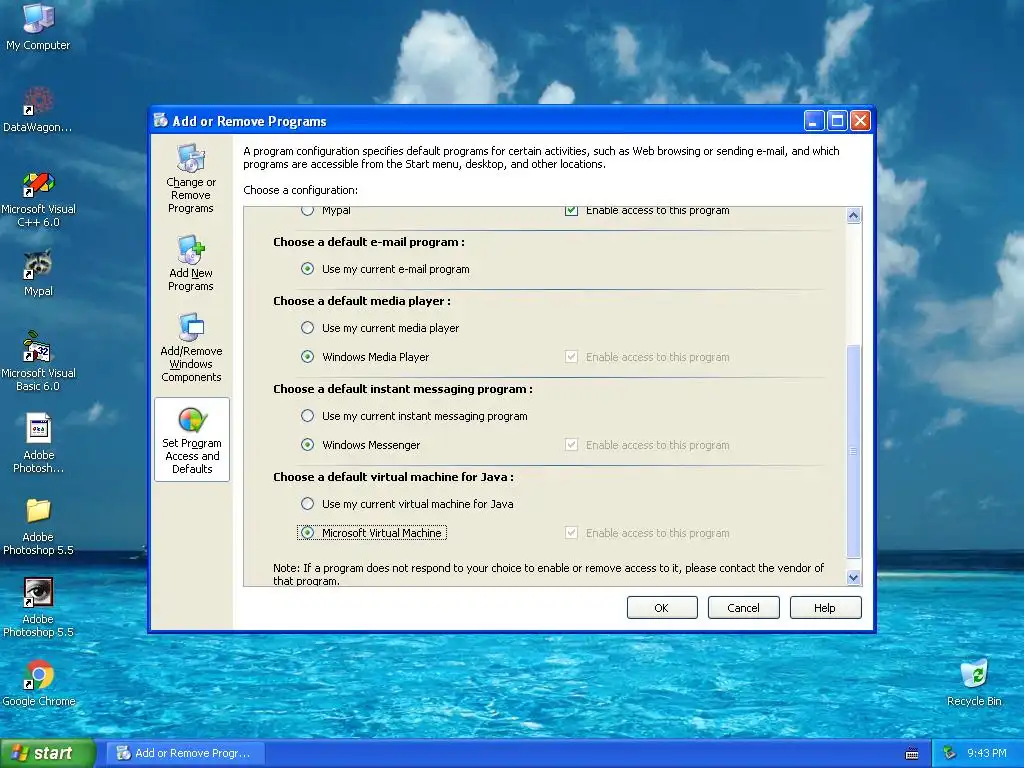Click the taskbar clock showing 9:43 PM
1024x768 pixels.
[x=986, y=753]
